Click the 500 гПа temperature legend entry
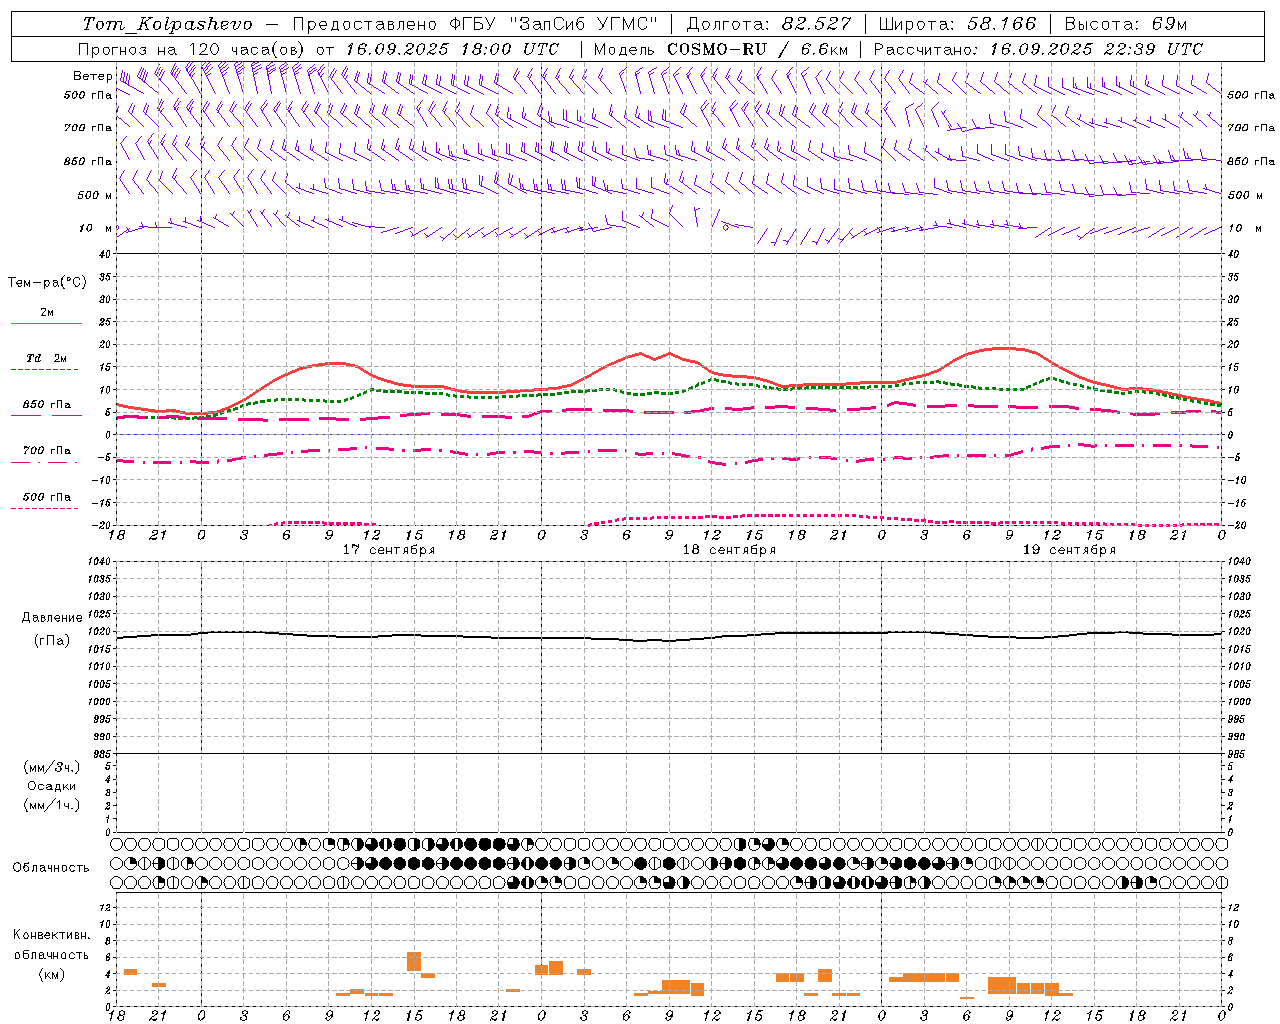Screen dimensions: 1280x1024 pos(46,497)
